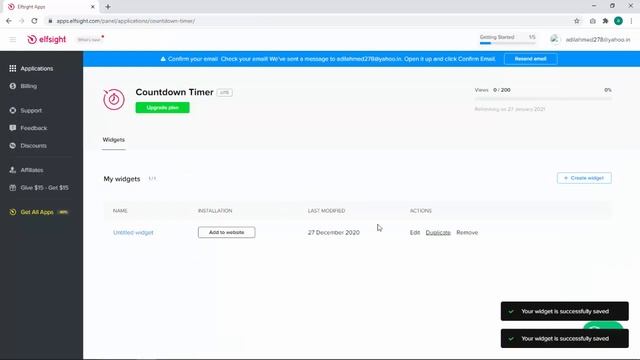
Task: Click the Affiliates person icon
Action: pyautogui.click(x=13, y=170)
